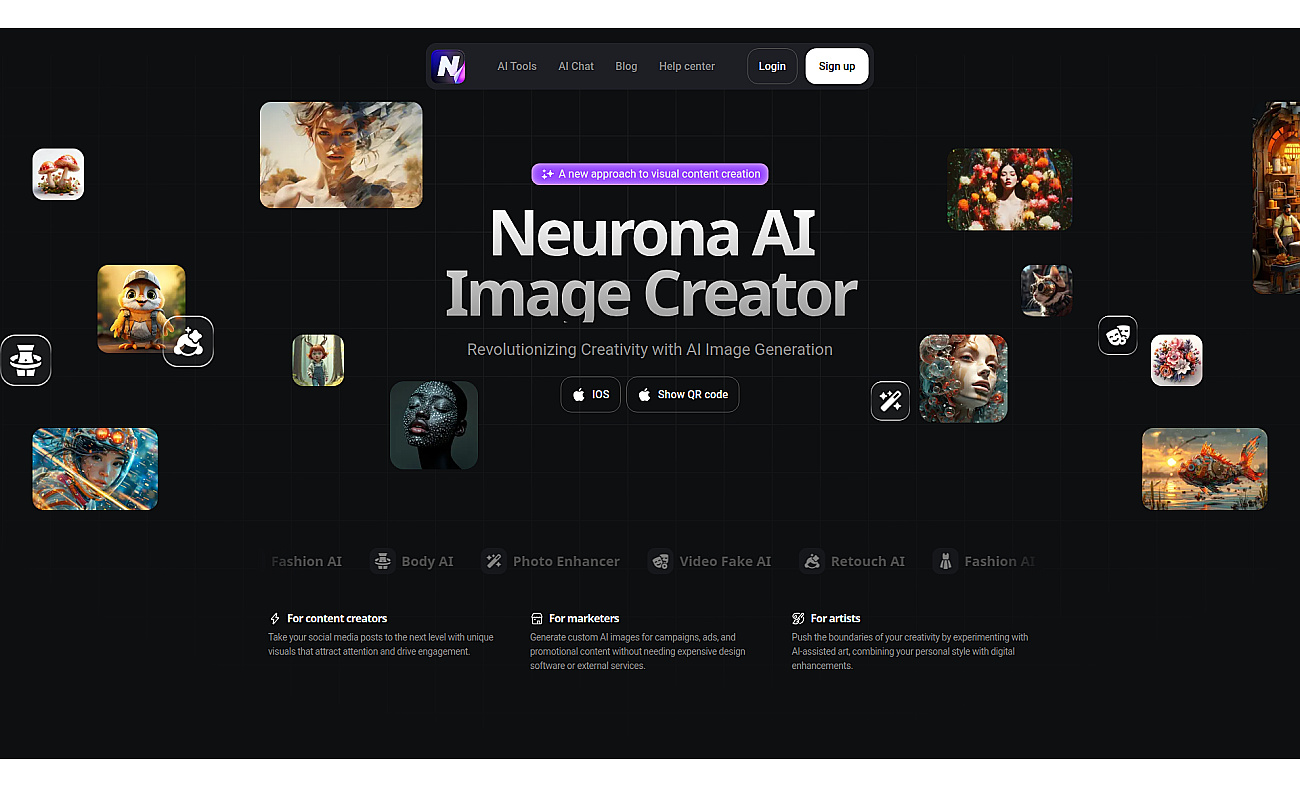This screenshot has height=788, width=1300.
Task: Click the theater masks floating icon
Action: coord(1117,335)
